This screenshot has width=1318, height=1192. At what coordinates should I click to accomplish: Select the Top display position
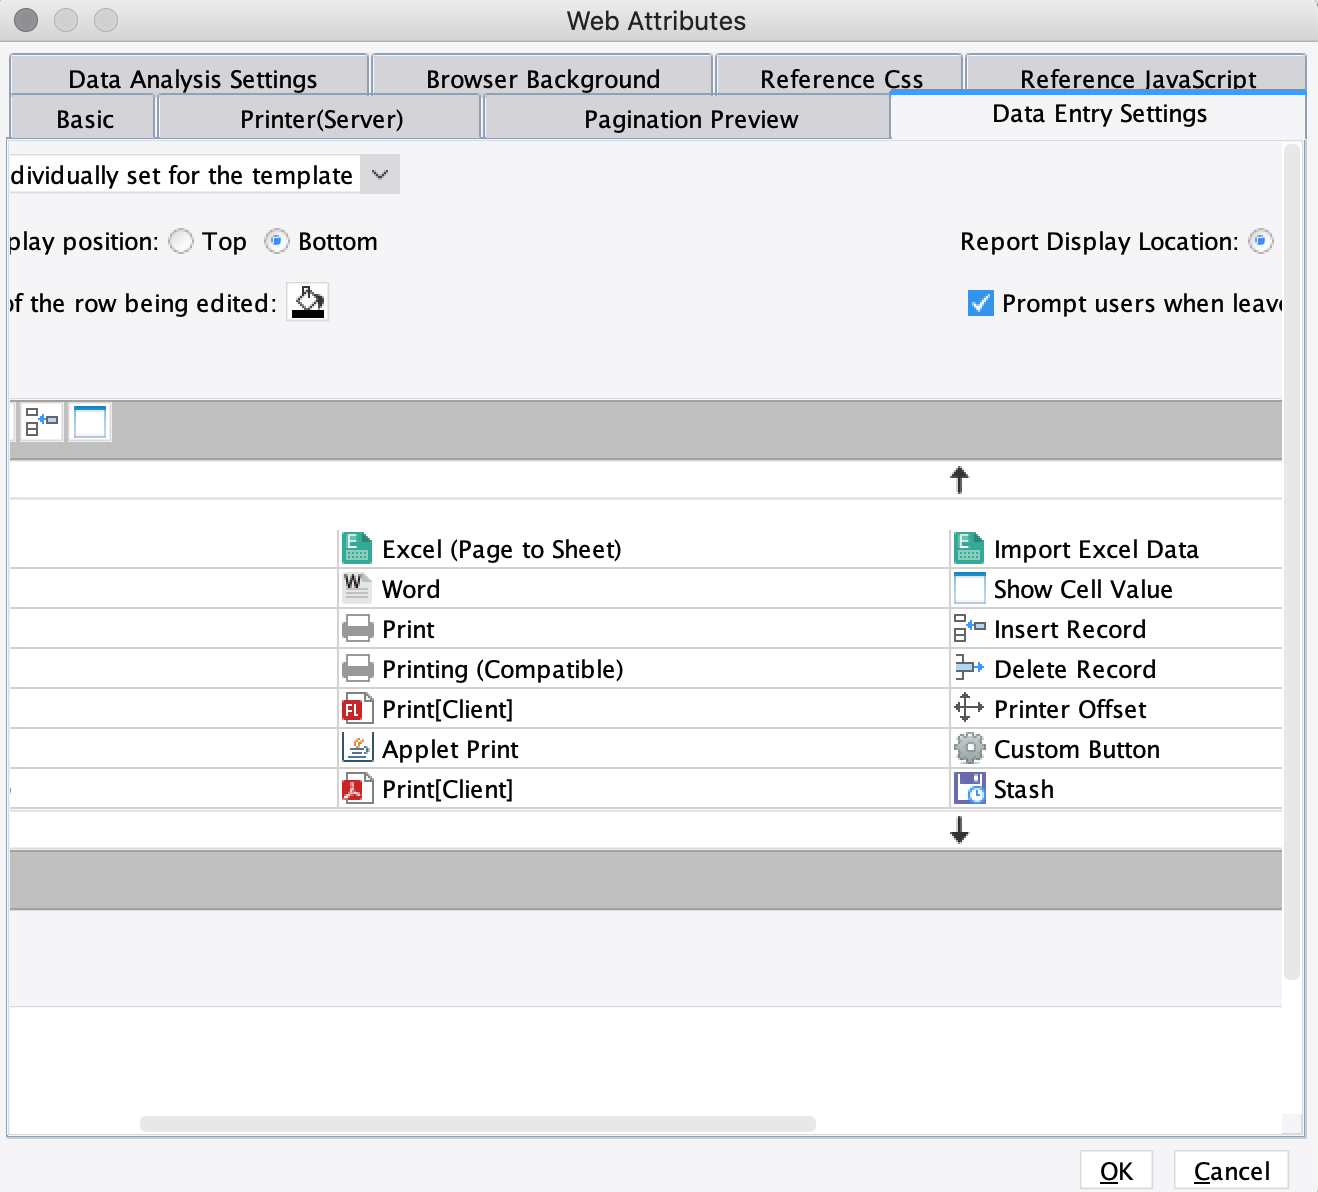coord(181,241)
